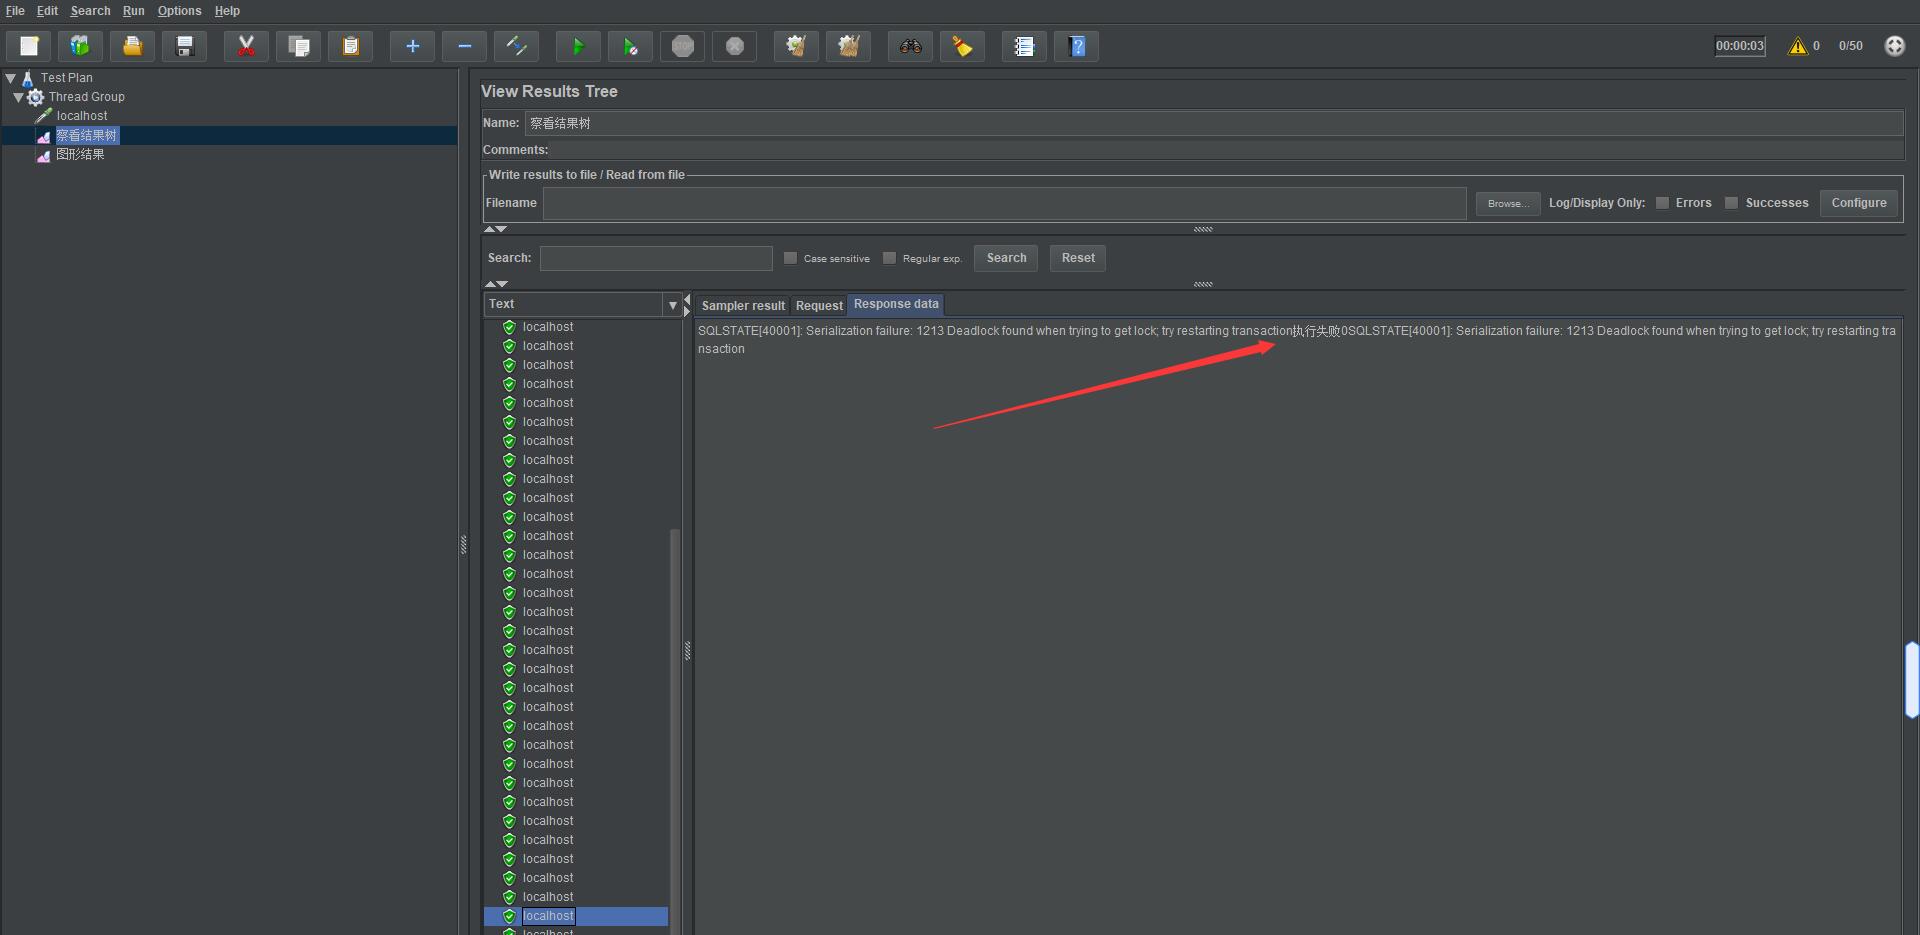The image size is (1920, 935).
Task: Tick the Errors only checkbox
Action: click(1662, 203)
